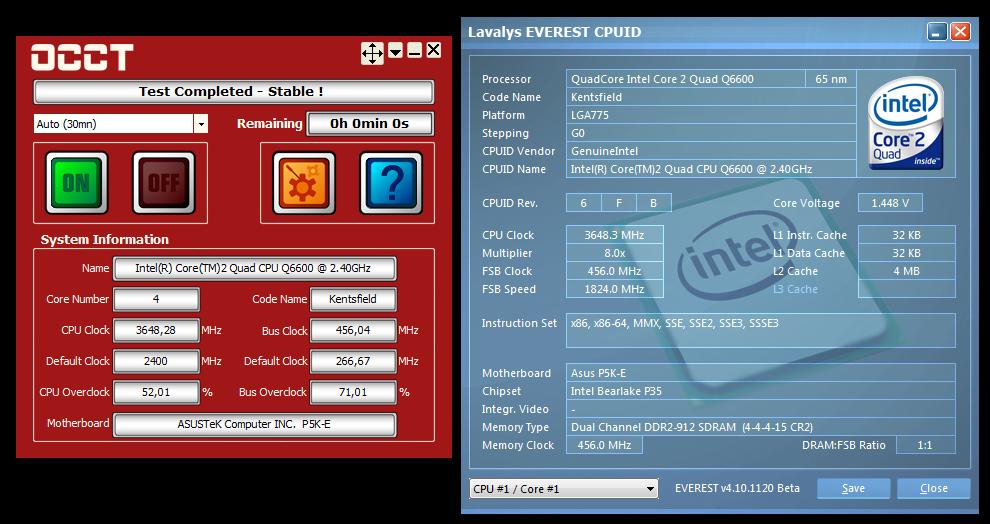Viewport: 990px width, 524px height.
Task: Click the OCCT Motherboard field ASUSTeK P5K-E
Action: point(254,424)
